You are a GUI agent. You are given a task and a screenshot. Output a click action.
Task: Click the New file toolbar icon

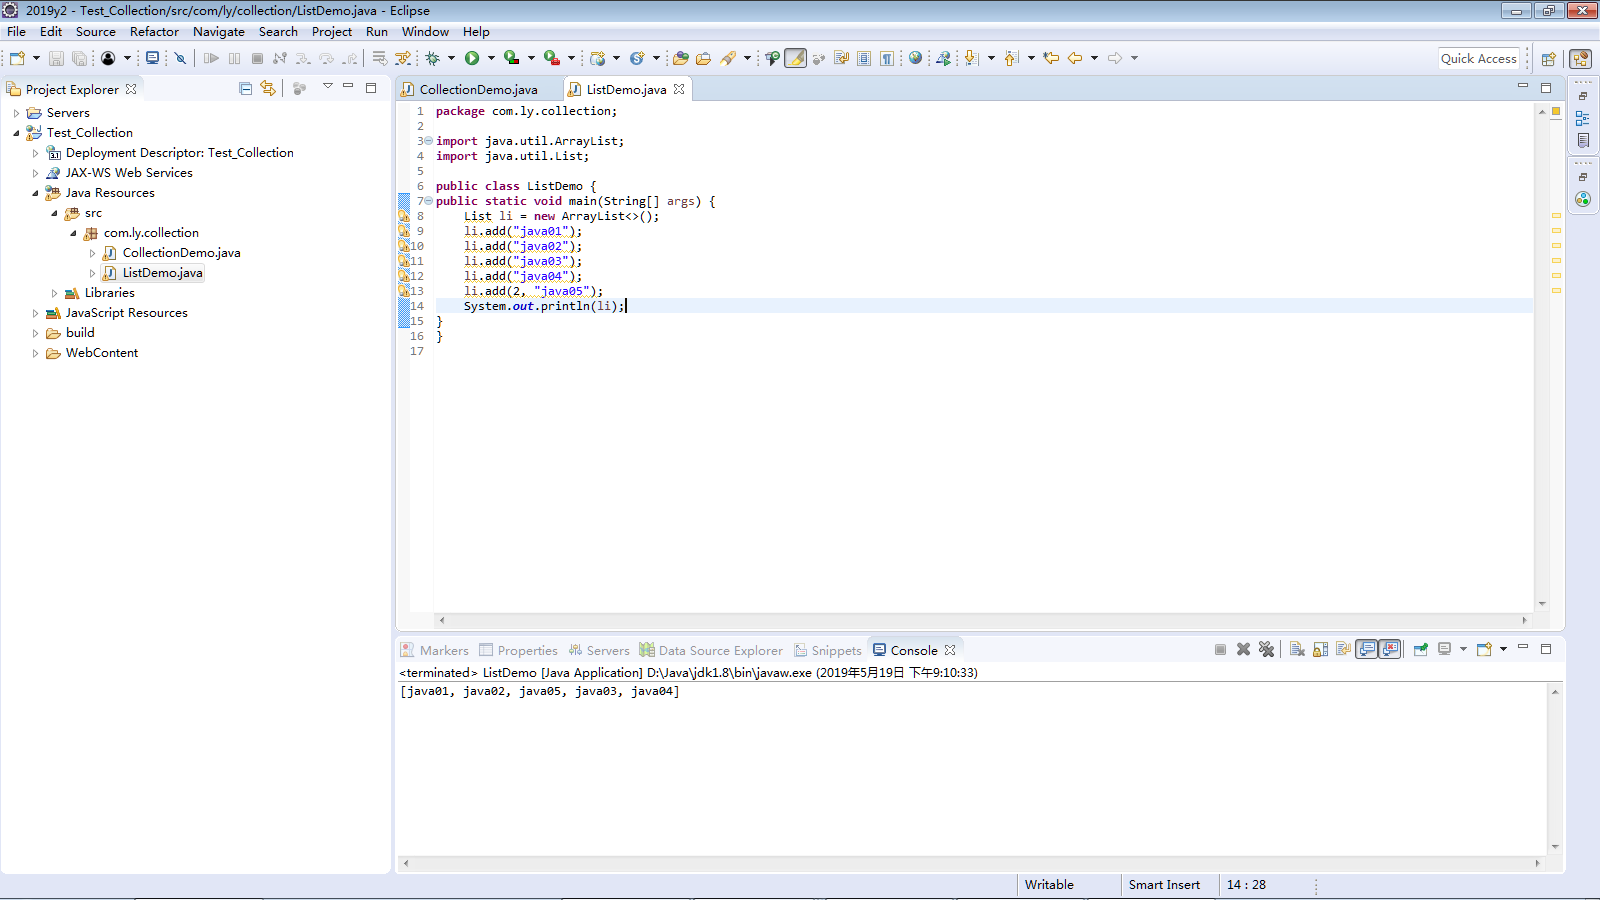coord(17,58)
